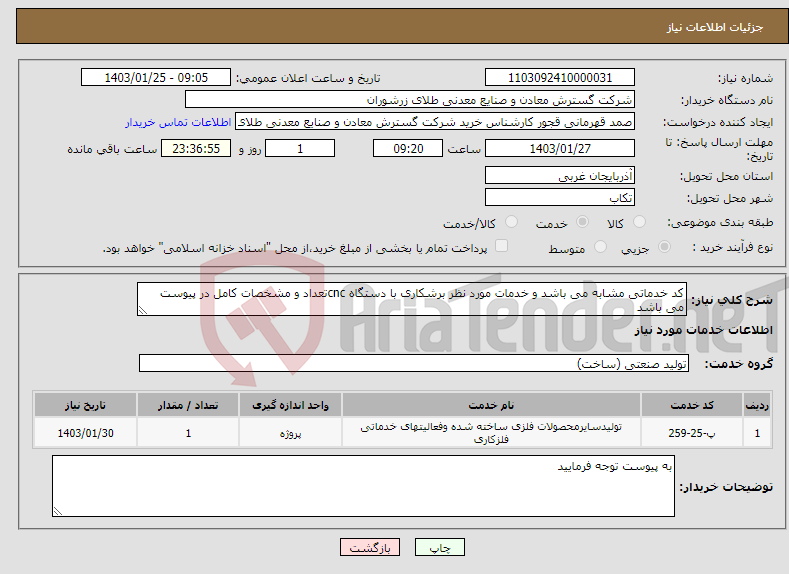Viewport: 789px width, 574px height.
Task: Click the تاریخ نیاز column header
Action: click(85, 405)
